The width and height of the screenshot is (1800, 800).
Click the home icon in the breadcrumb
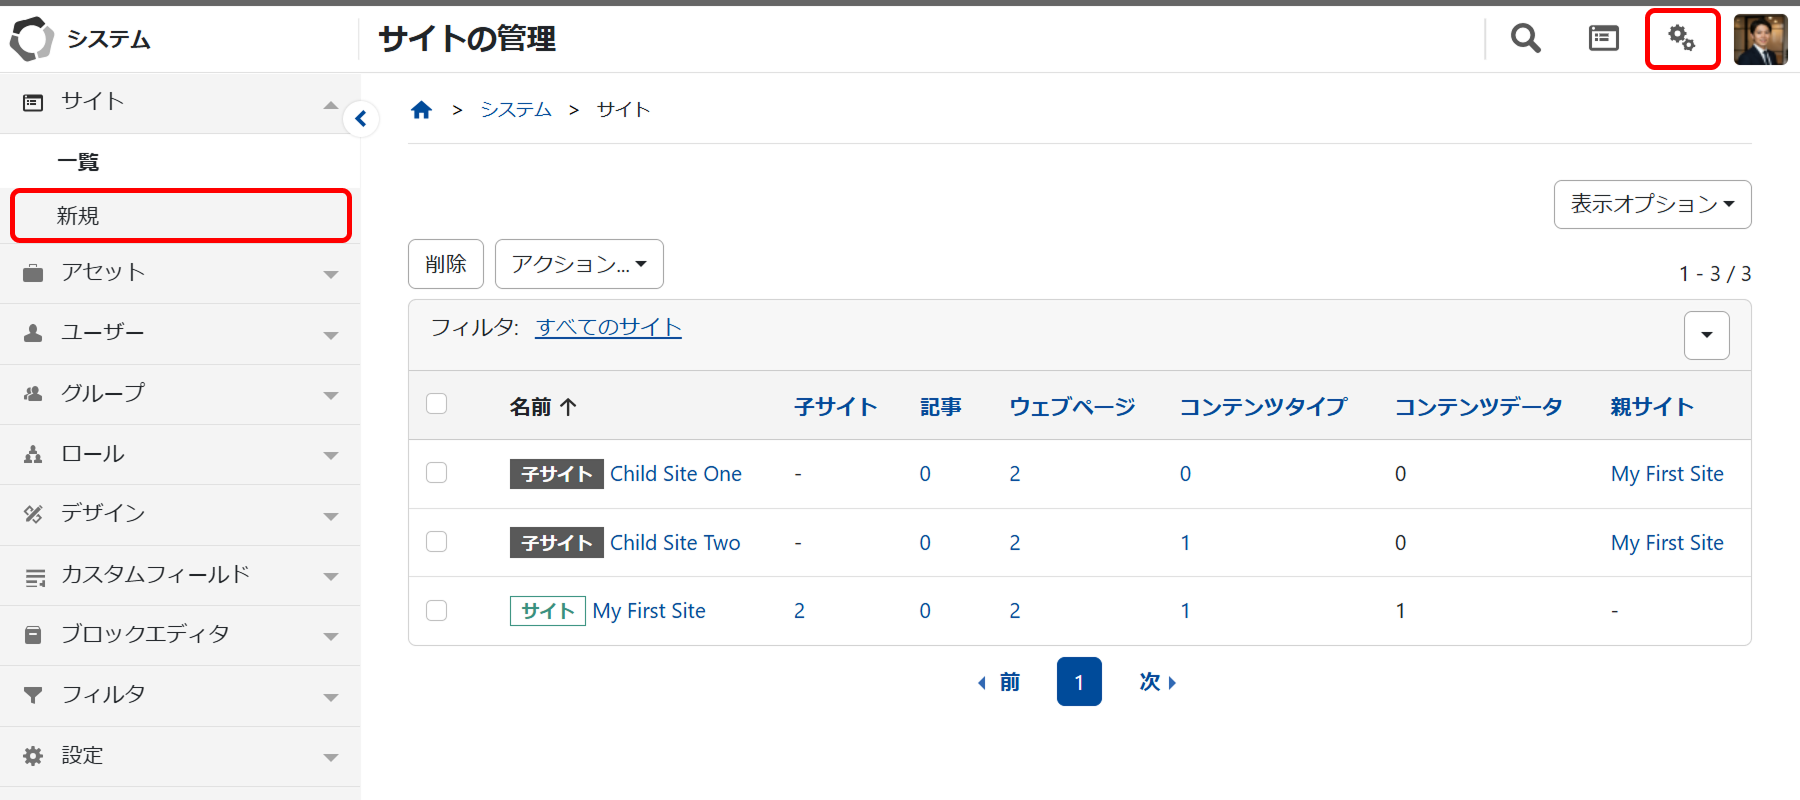pyautogui.click(x=421, y=109)
